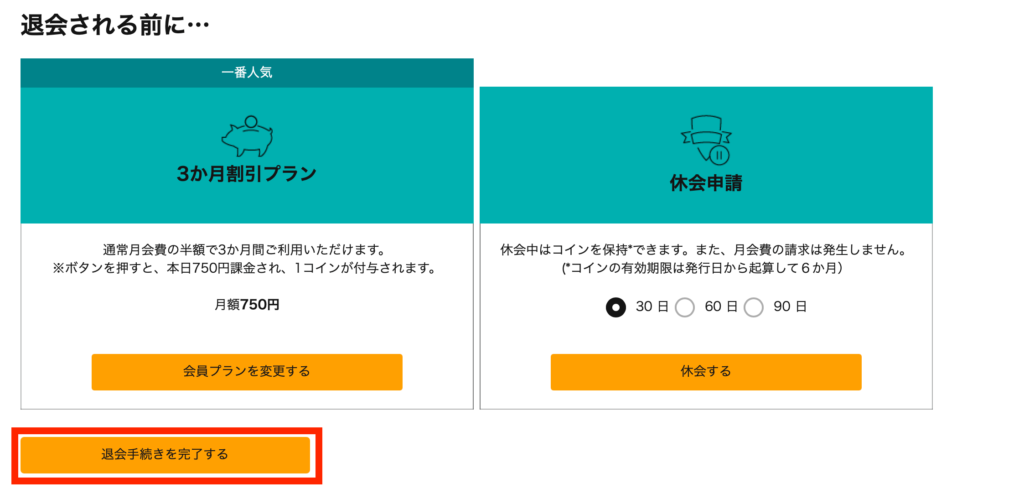Click the 一番人気 banner label

(247, 72)
